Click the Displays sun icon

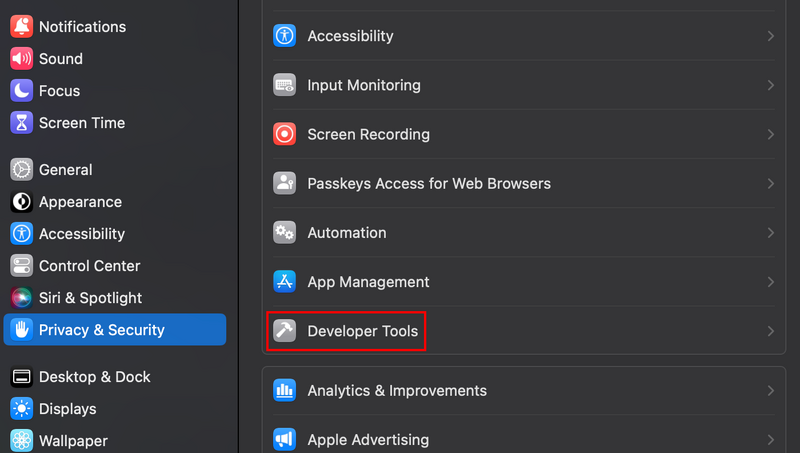(21, 409)
